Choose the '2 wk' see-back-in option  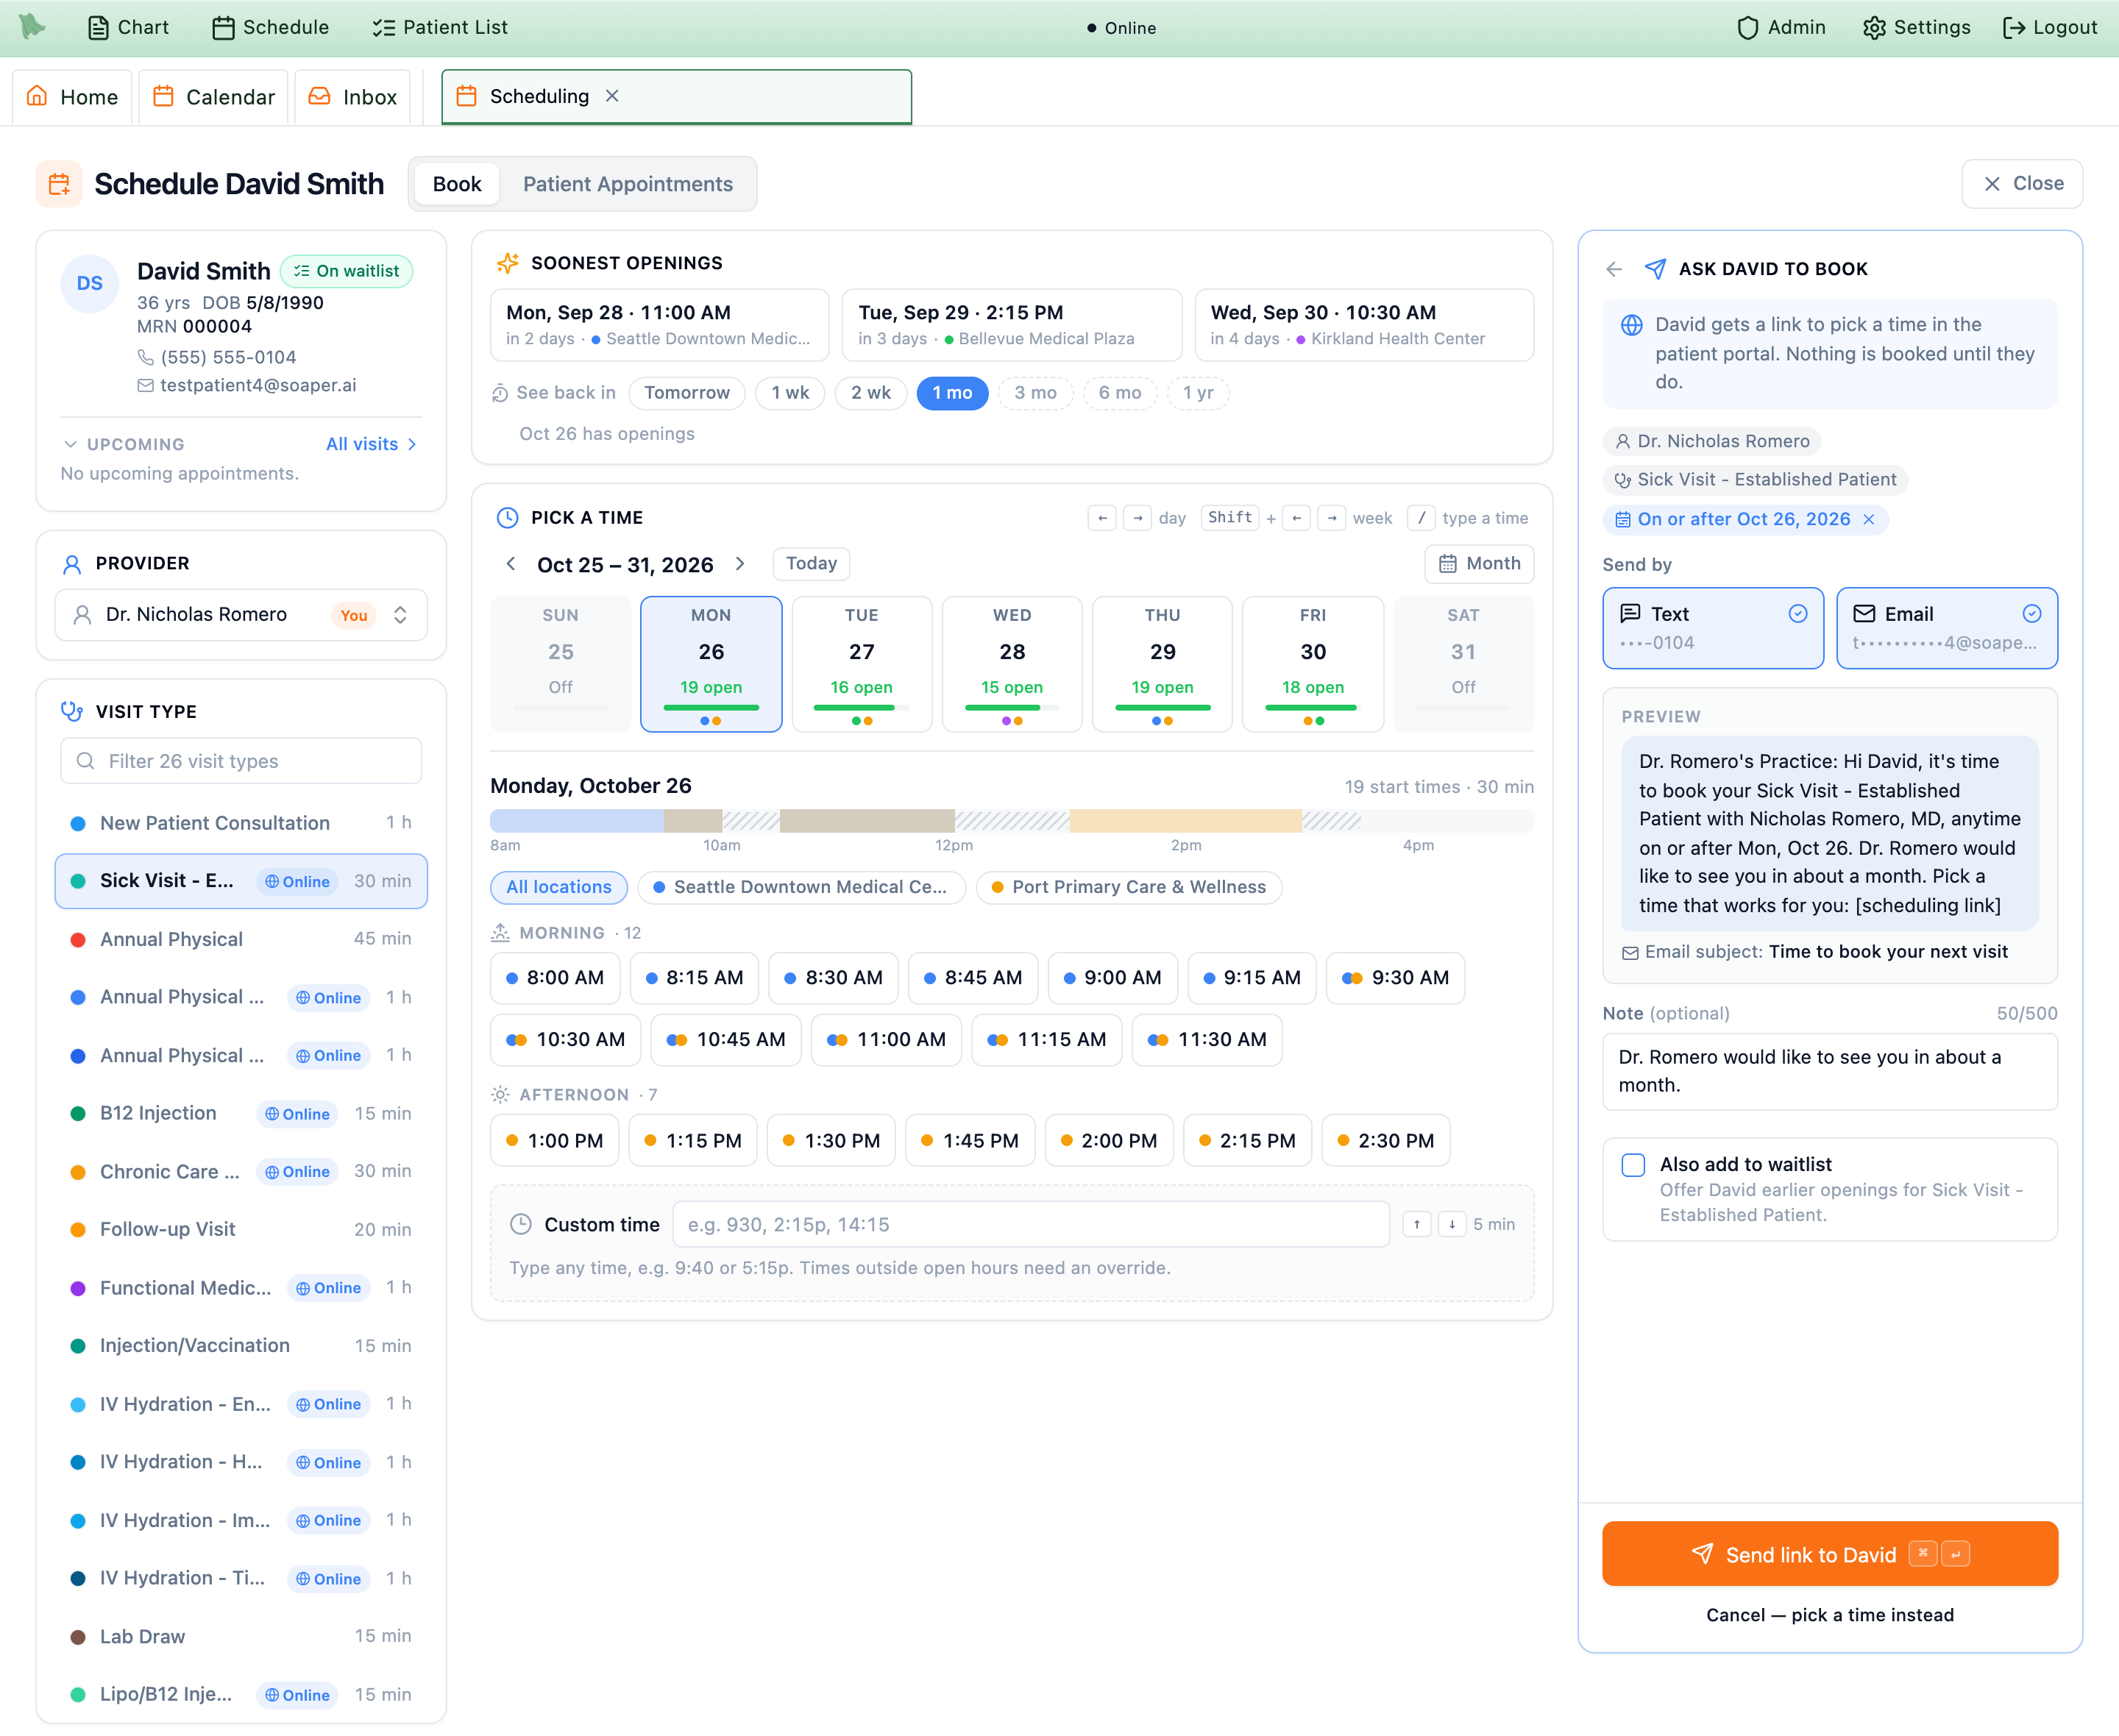[x=871, y=393]
